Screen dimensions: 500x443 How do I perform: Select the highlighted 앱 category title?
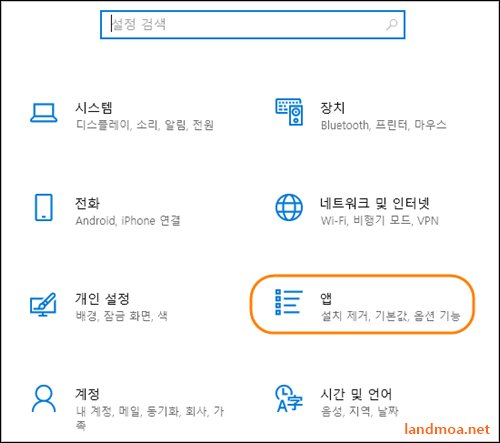click(326, 299)
